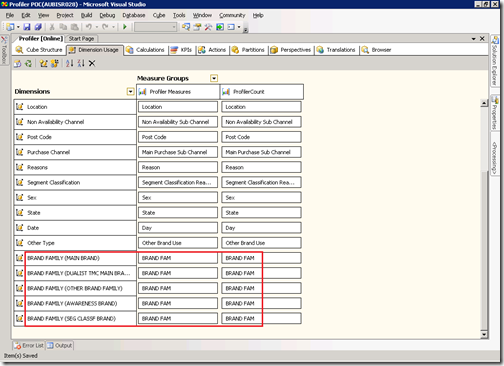The image size is (504, 366).
Task: Click the Save icon in the toolbar
Action: coord(27,27)
